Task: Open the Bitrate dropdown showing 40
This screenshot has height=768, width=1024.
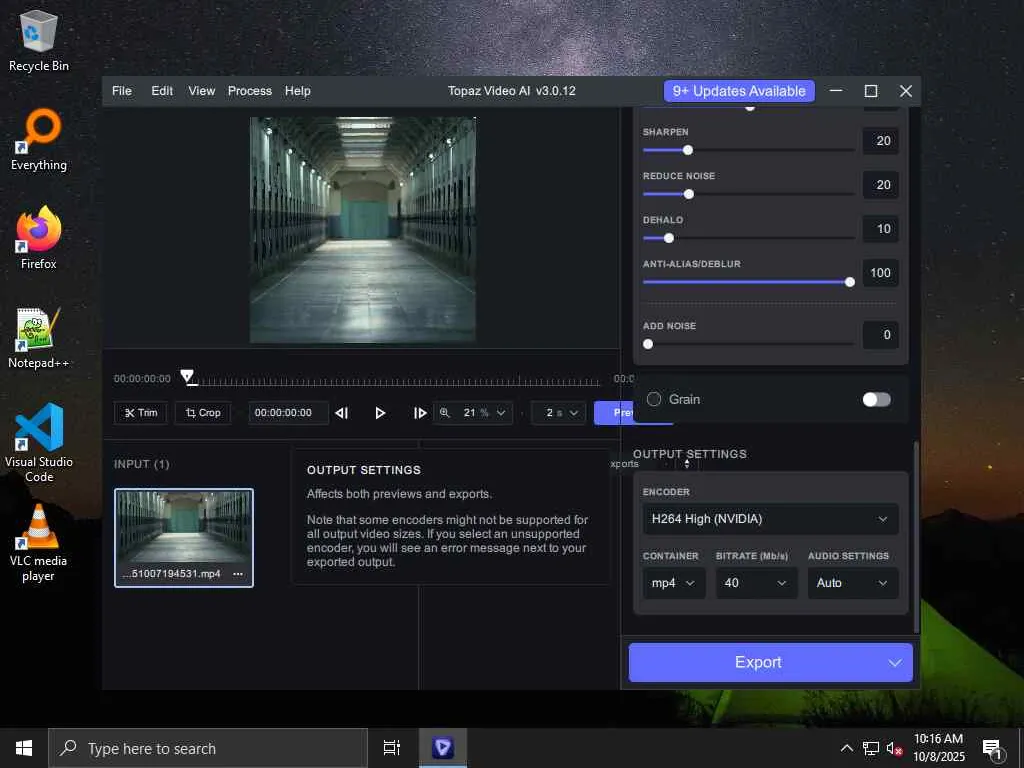Action: [x=756, y=583]
